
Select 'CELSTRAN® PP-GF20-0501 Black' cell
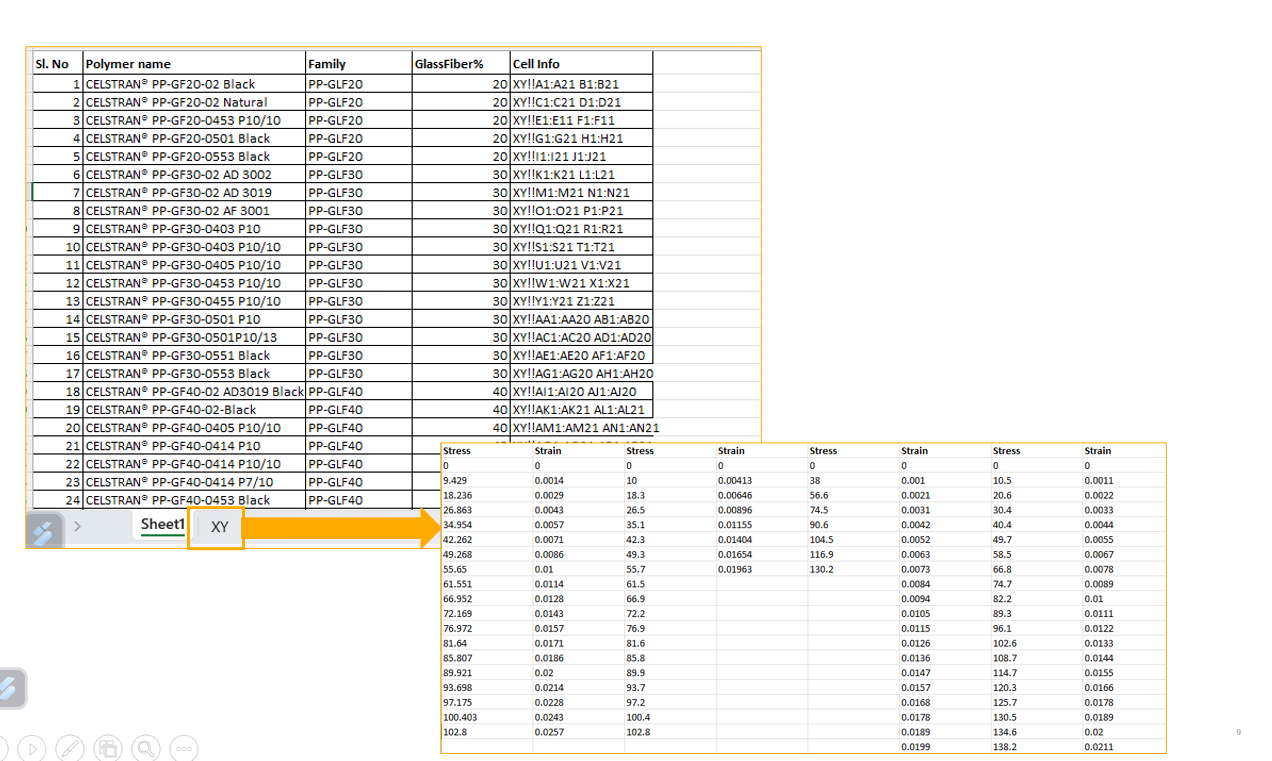coord(194,138)
